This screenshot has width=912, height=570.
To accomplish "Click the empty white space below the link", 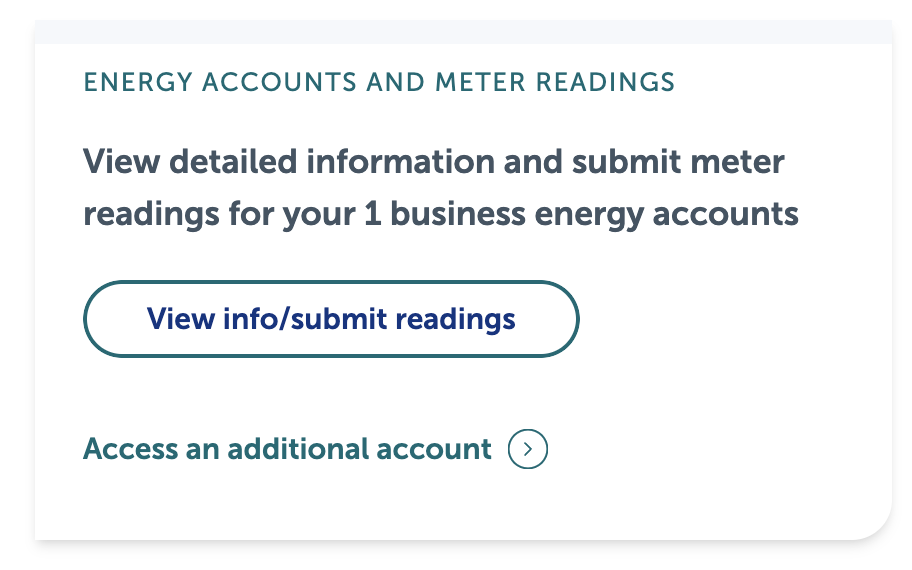I will click(x=460, y=505).
